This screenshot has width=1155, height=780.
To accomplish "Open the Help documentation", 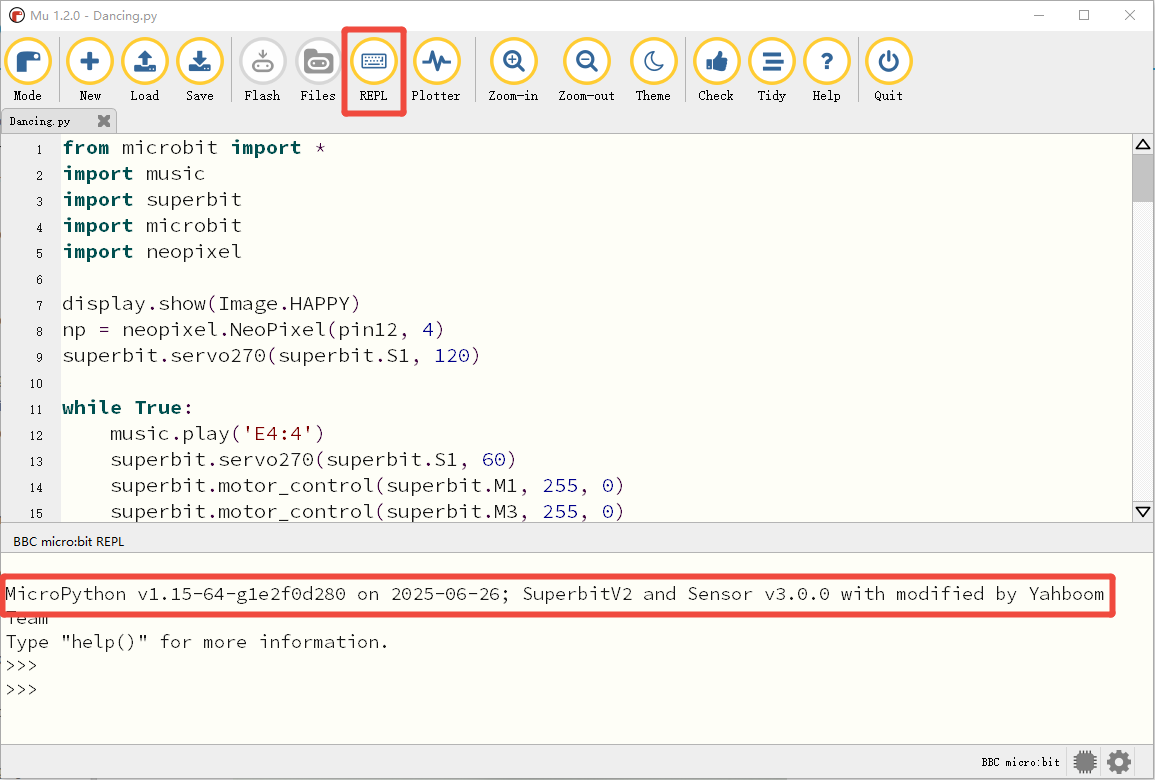I will [x=826, y=70].
